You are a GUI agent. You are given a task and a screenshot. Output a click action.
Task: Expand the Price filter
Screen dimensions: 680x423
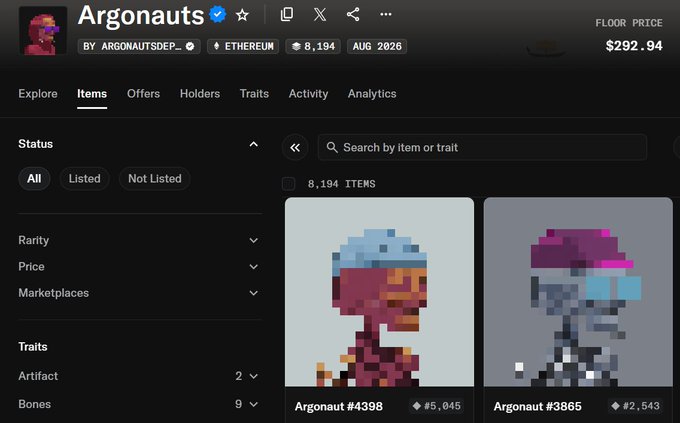[x=140, y=266]
